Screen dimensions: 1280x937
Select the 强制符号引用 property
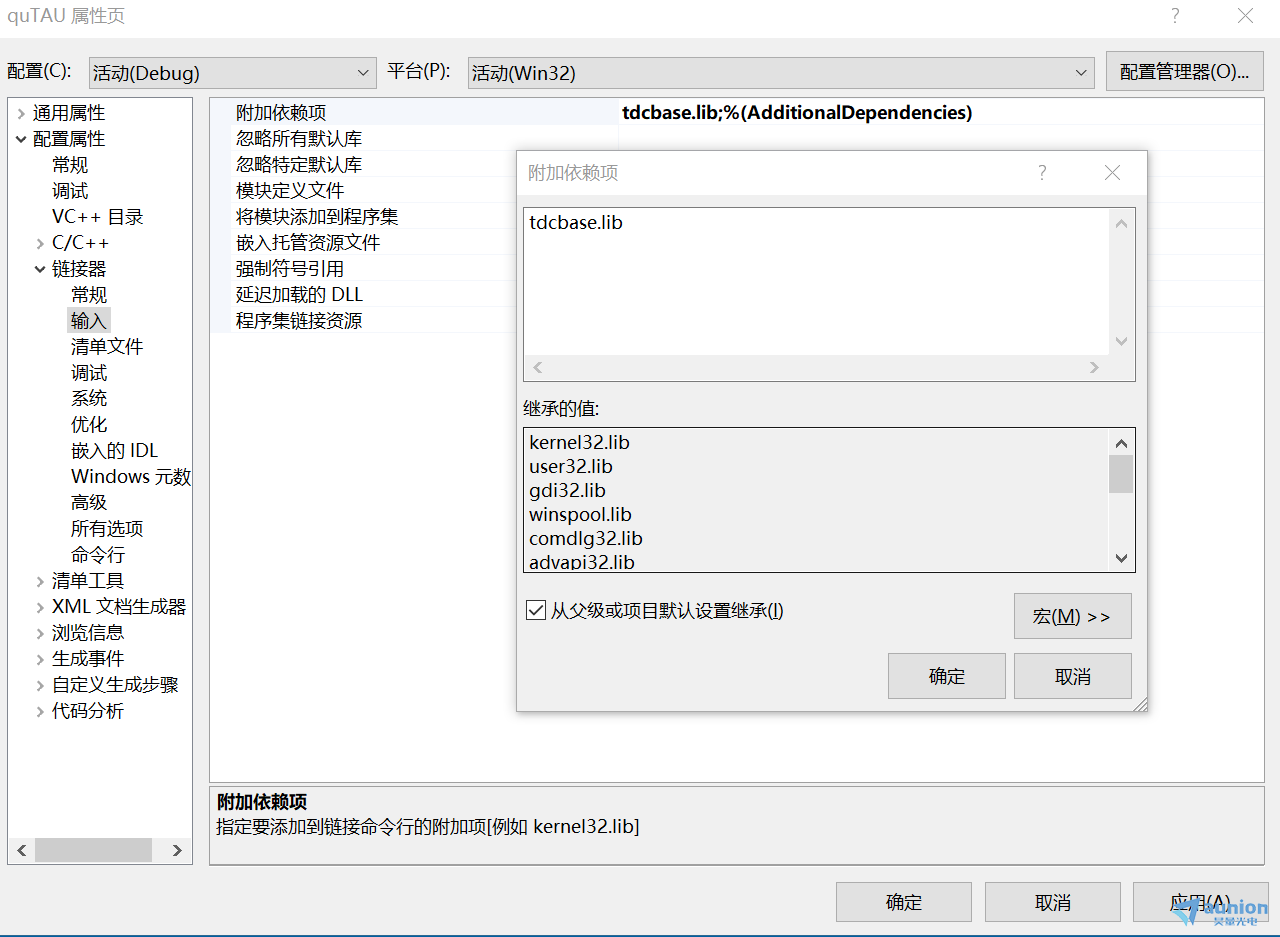(x=290, y=269)
